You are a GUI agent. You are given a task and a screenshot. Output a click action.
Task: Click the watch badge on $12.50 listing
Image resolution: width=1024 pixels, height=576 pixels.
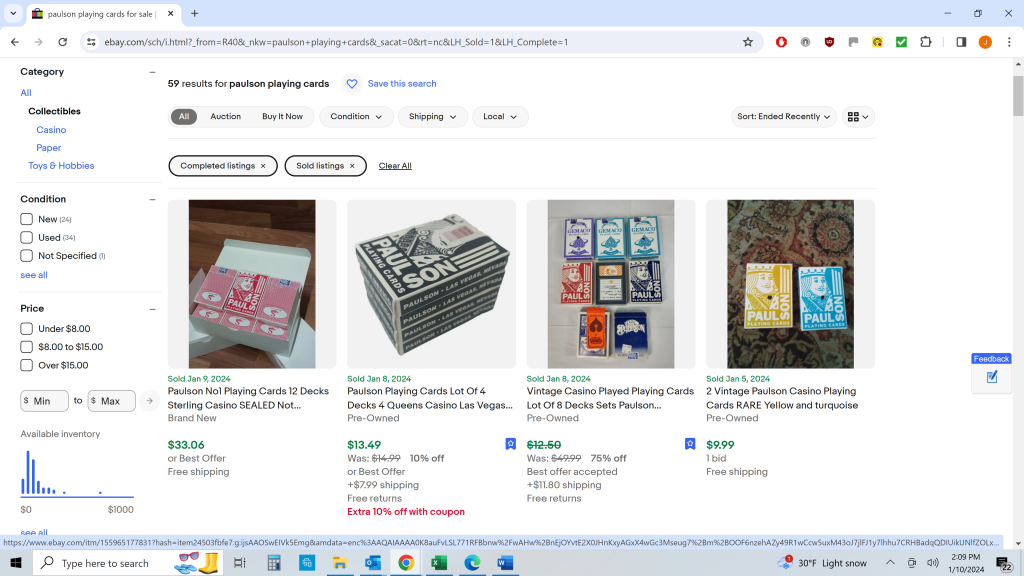click(x=690, y=444)
